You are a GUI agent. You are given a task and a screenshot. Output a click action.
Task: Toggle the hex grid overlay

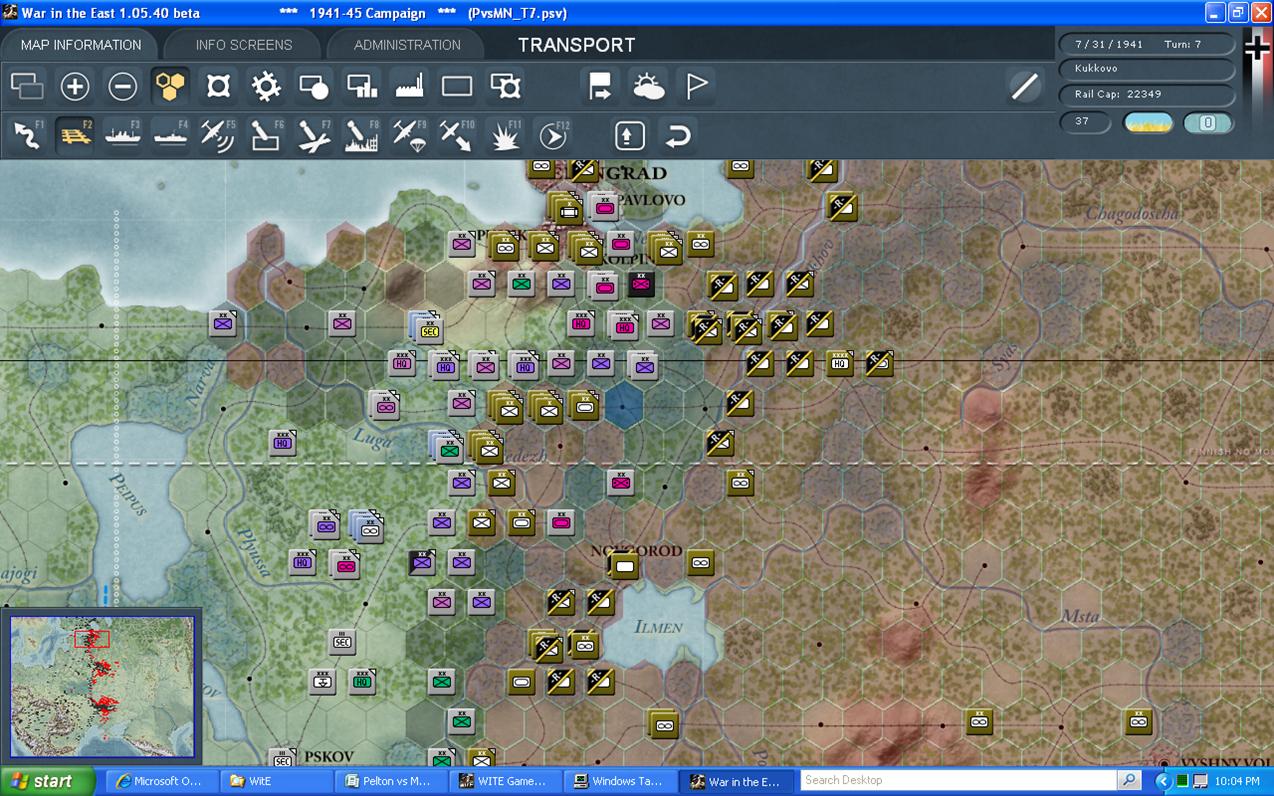click(x=171, y=87)
